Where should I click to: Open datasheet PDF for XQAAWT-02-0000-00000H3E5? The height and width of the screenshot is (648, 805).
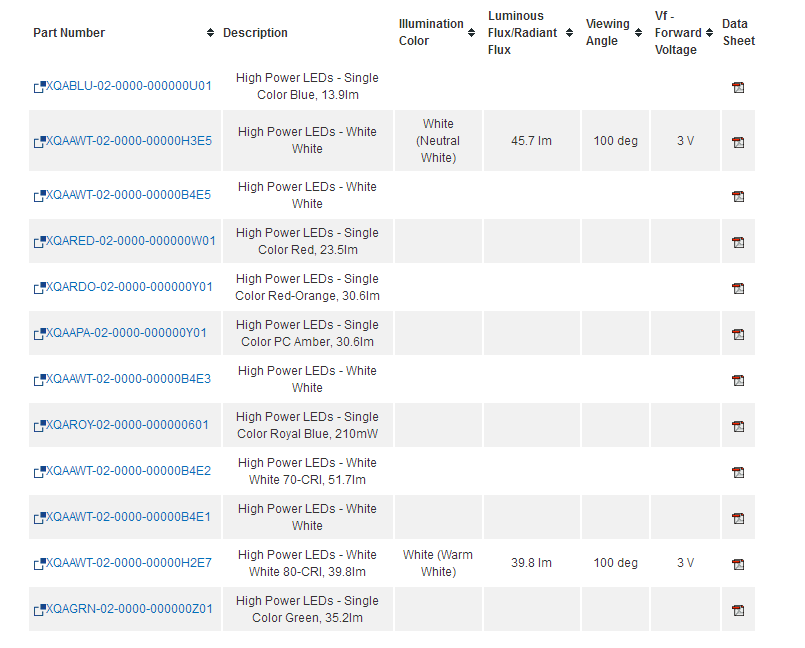738,142
